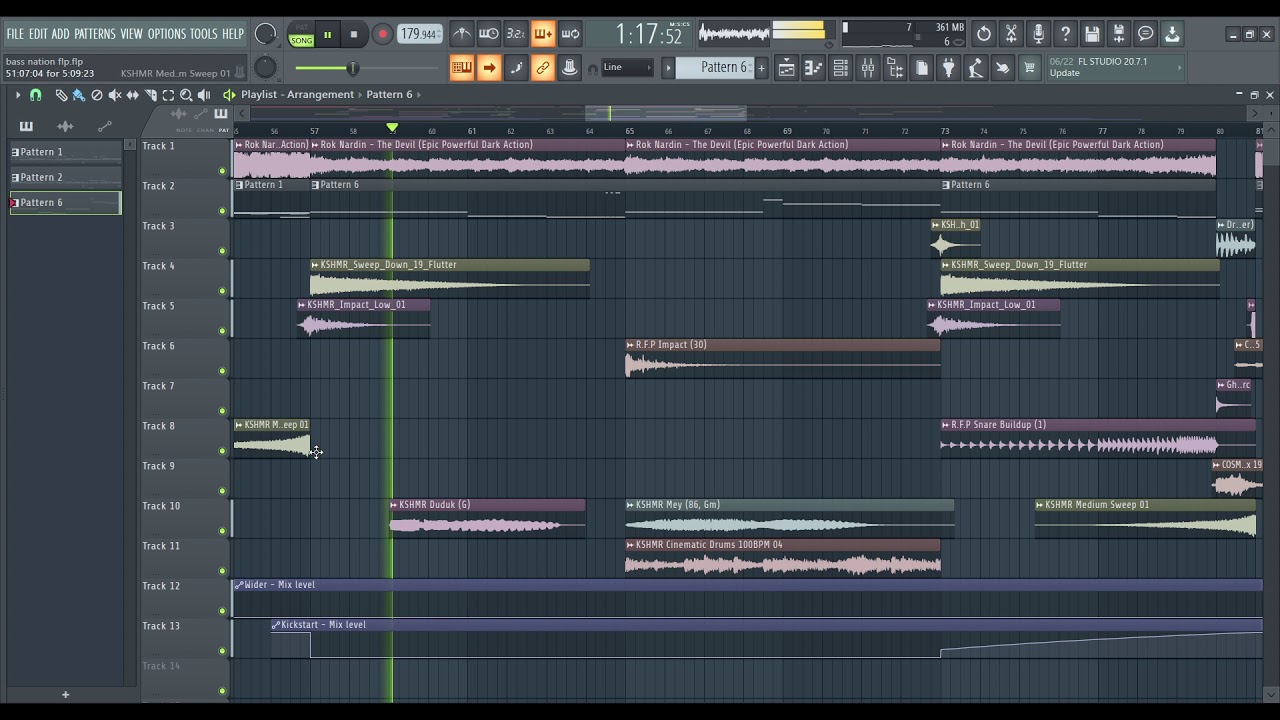
Task: Open the EDIT menu
Action: 38,34
